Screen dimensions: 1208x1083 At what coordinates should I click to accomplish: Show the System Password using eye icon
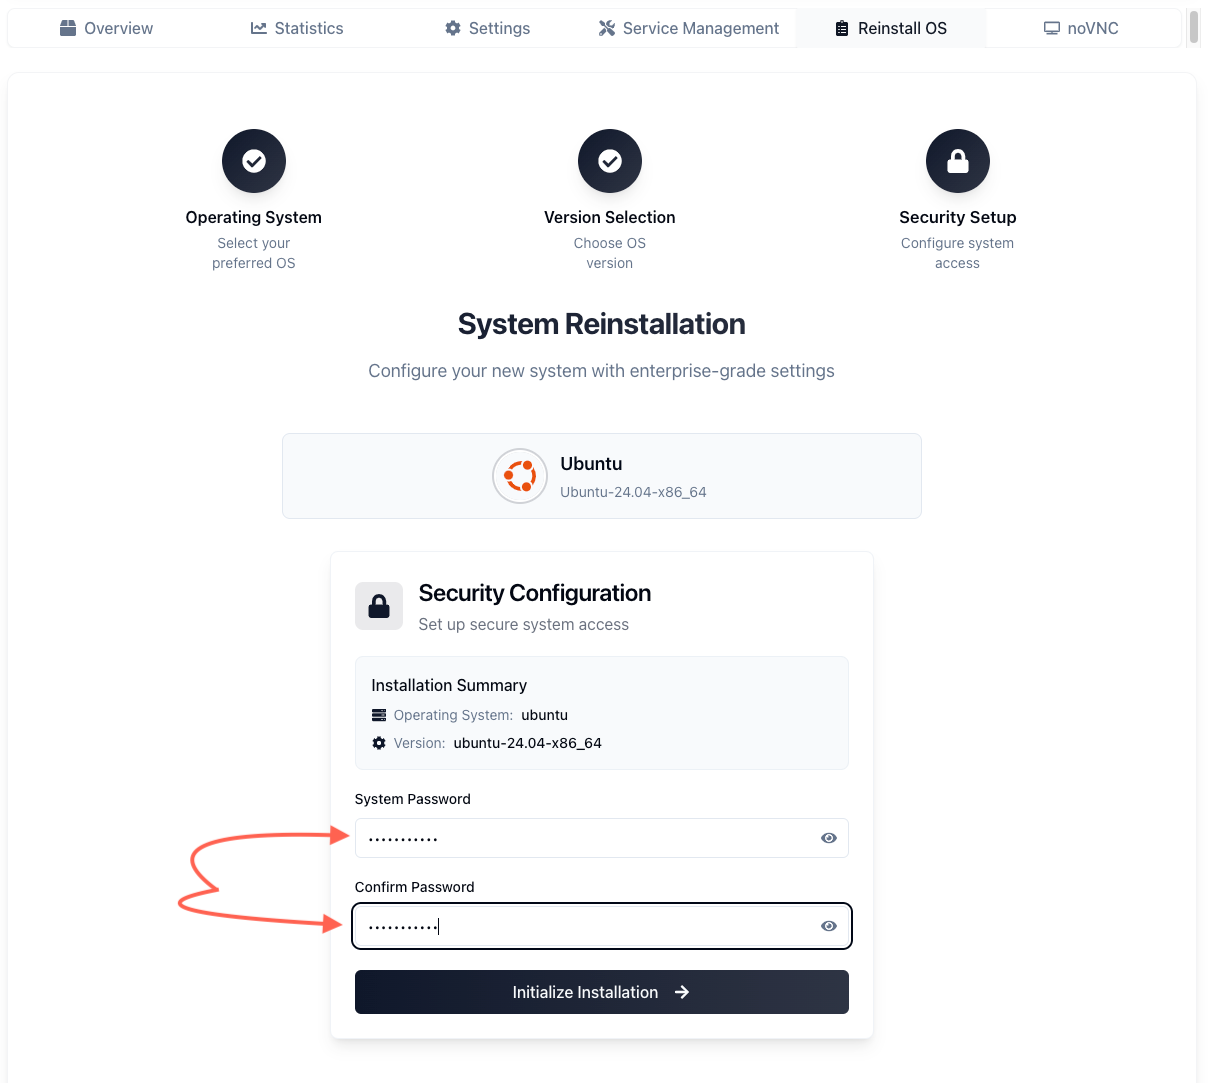pyautogui.click(x=829, y=838)
